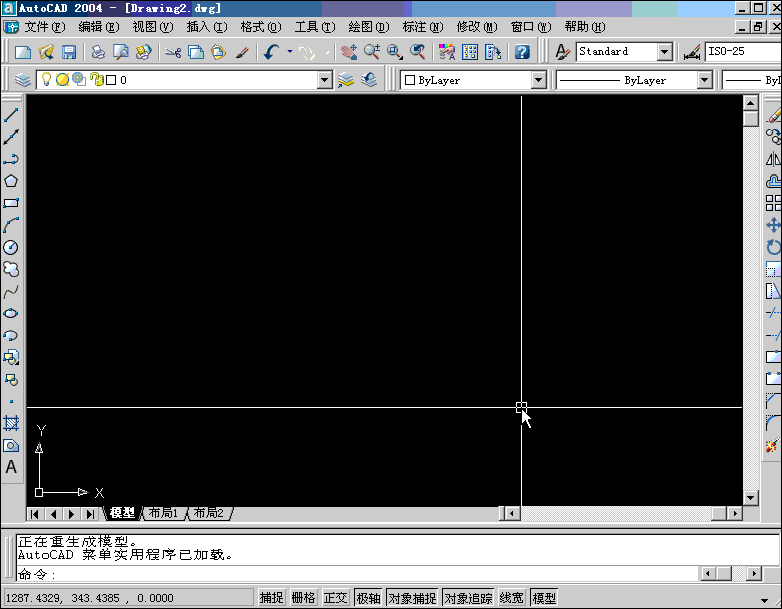Screen dimensions: 782x609
Task: Click horizontal scrollbar right arrow
Action: coord(735,513)
